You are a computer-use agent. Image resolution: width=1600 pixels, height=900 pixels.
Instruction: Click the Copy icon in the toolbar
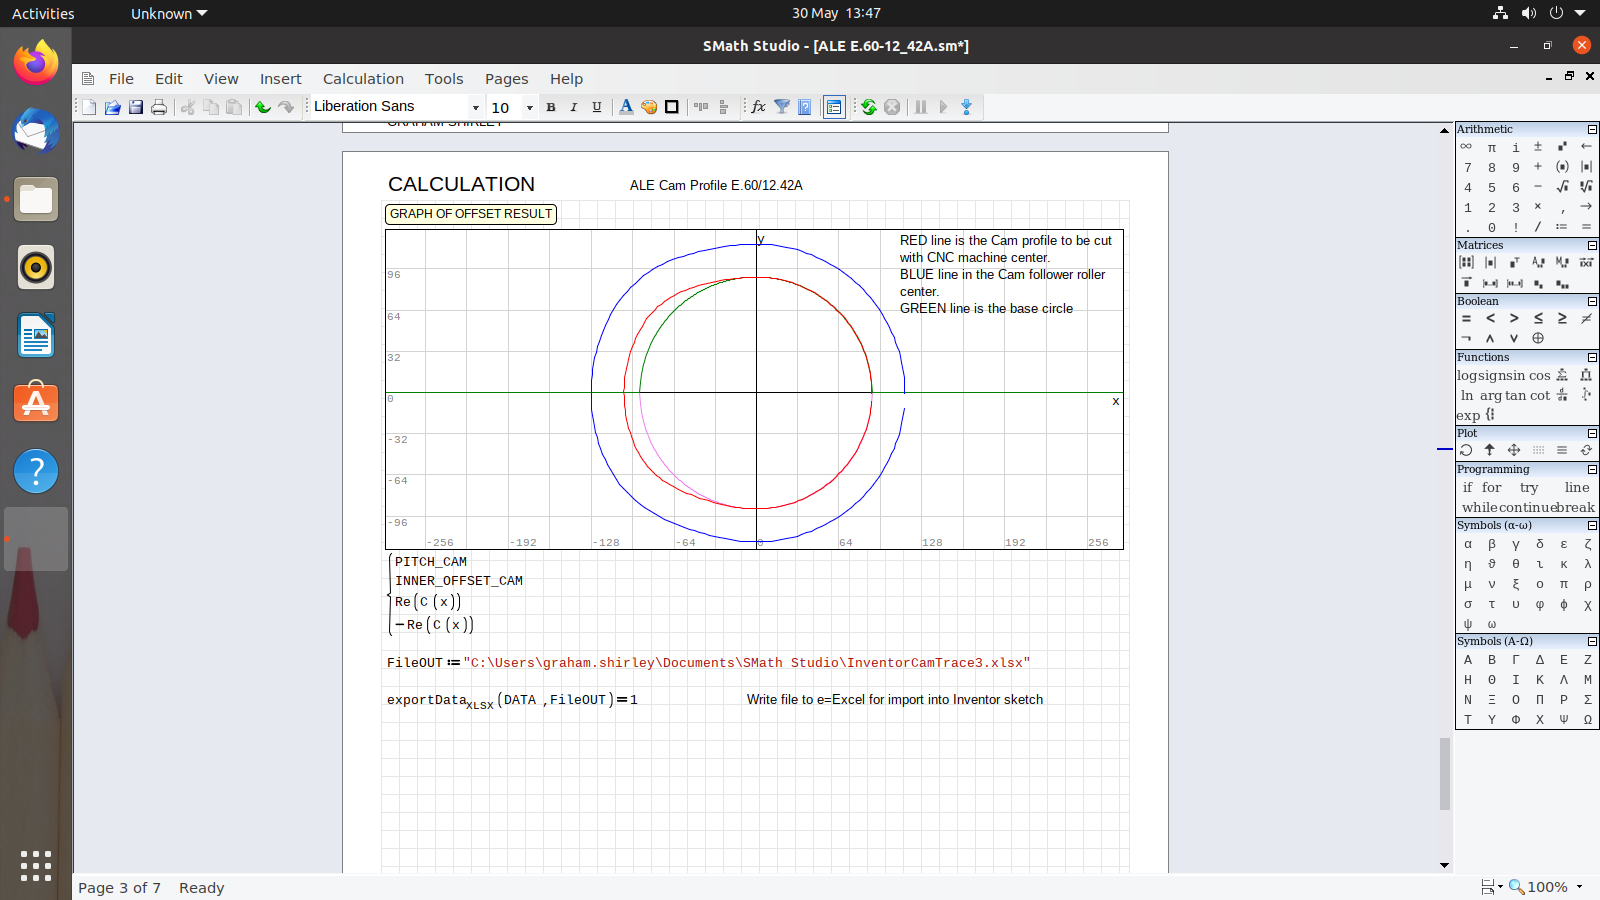point(210,107)
